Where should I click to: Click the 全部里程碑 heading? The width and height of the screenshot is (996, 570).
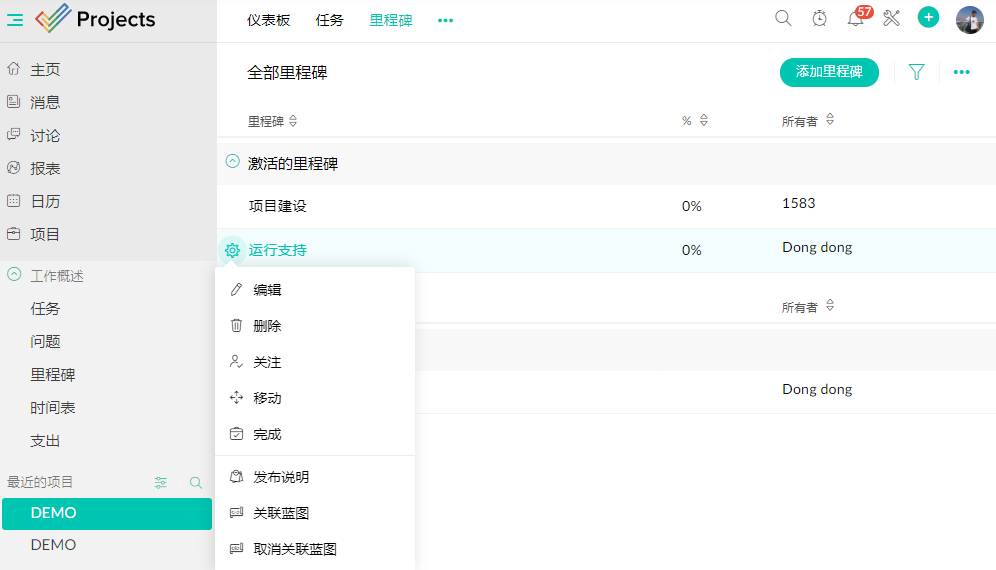coord(287,72)
